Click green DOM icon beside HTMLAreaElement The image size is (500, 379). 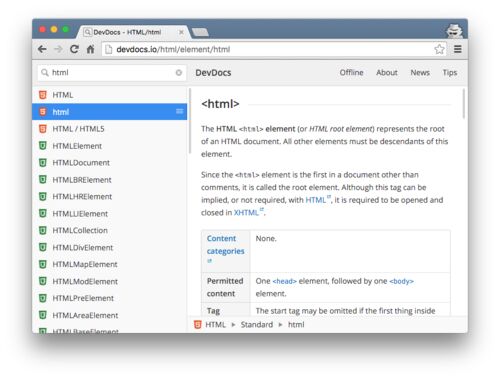[x=43, y=315]
